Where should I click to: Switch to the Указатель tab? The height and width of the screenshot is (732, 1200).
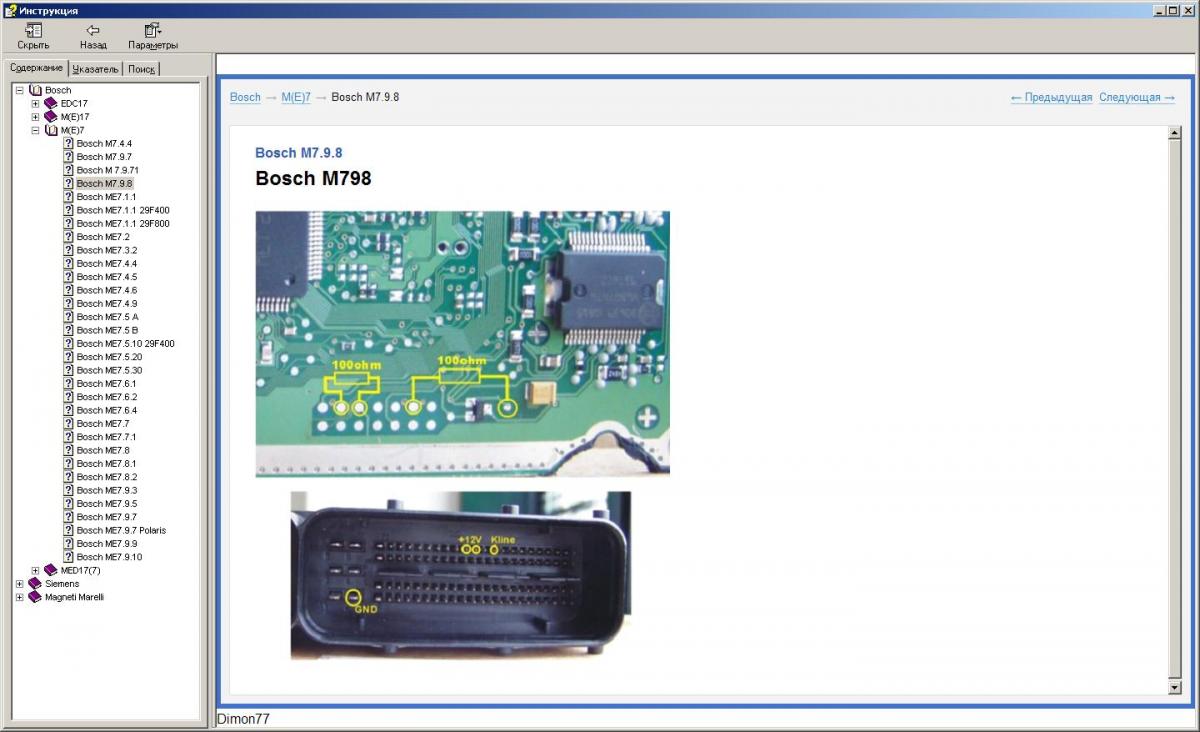(x=96, y=69)
